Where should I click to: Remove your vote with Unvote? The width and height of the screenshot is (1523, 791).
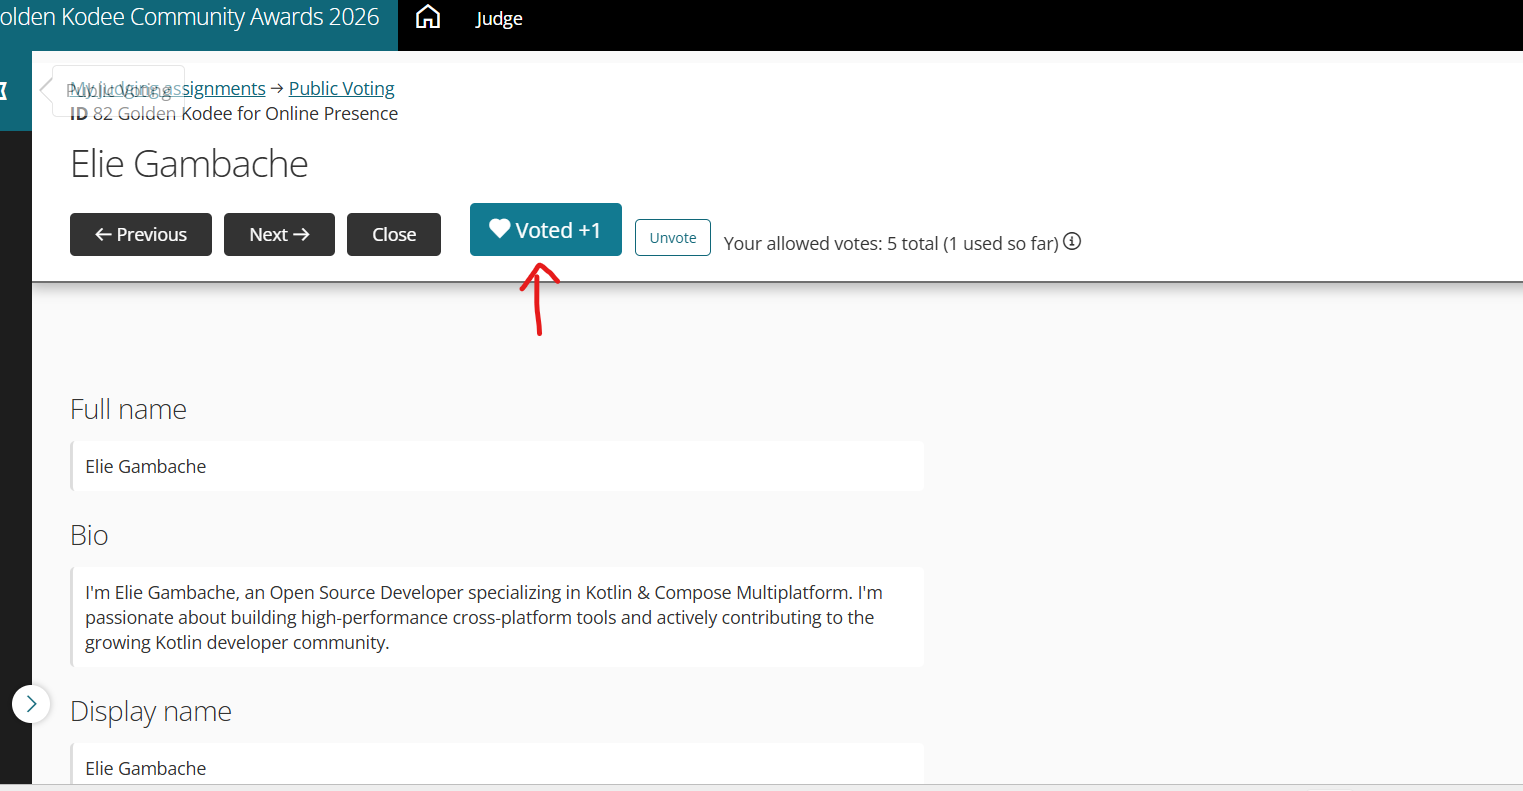(672, 238)
